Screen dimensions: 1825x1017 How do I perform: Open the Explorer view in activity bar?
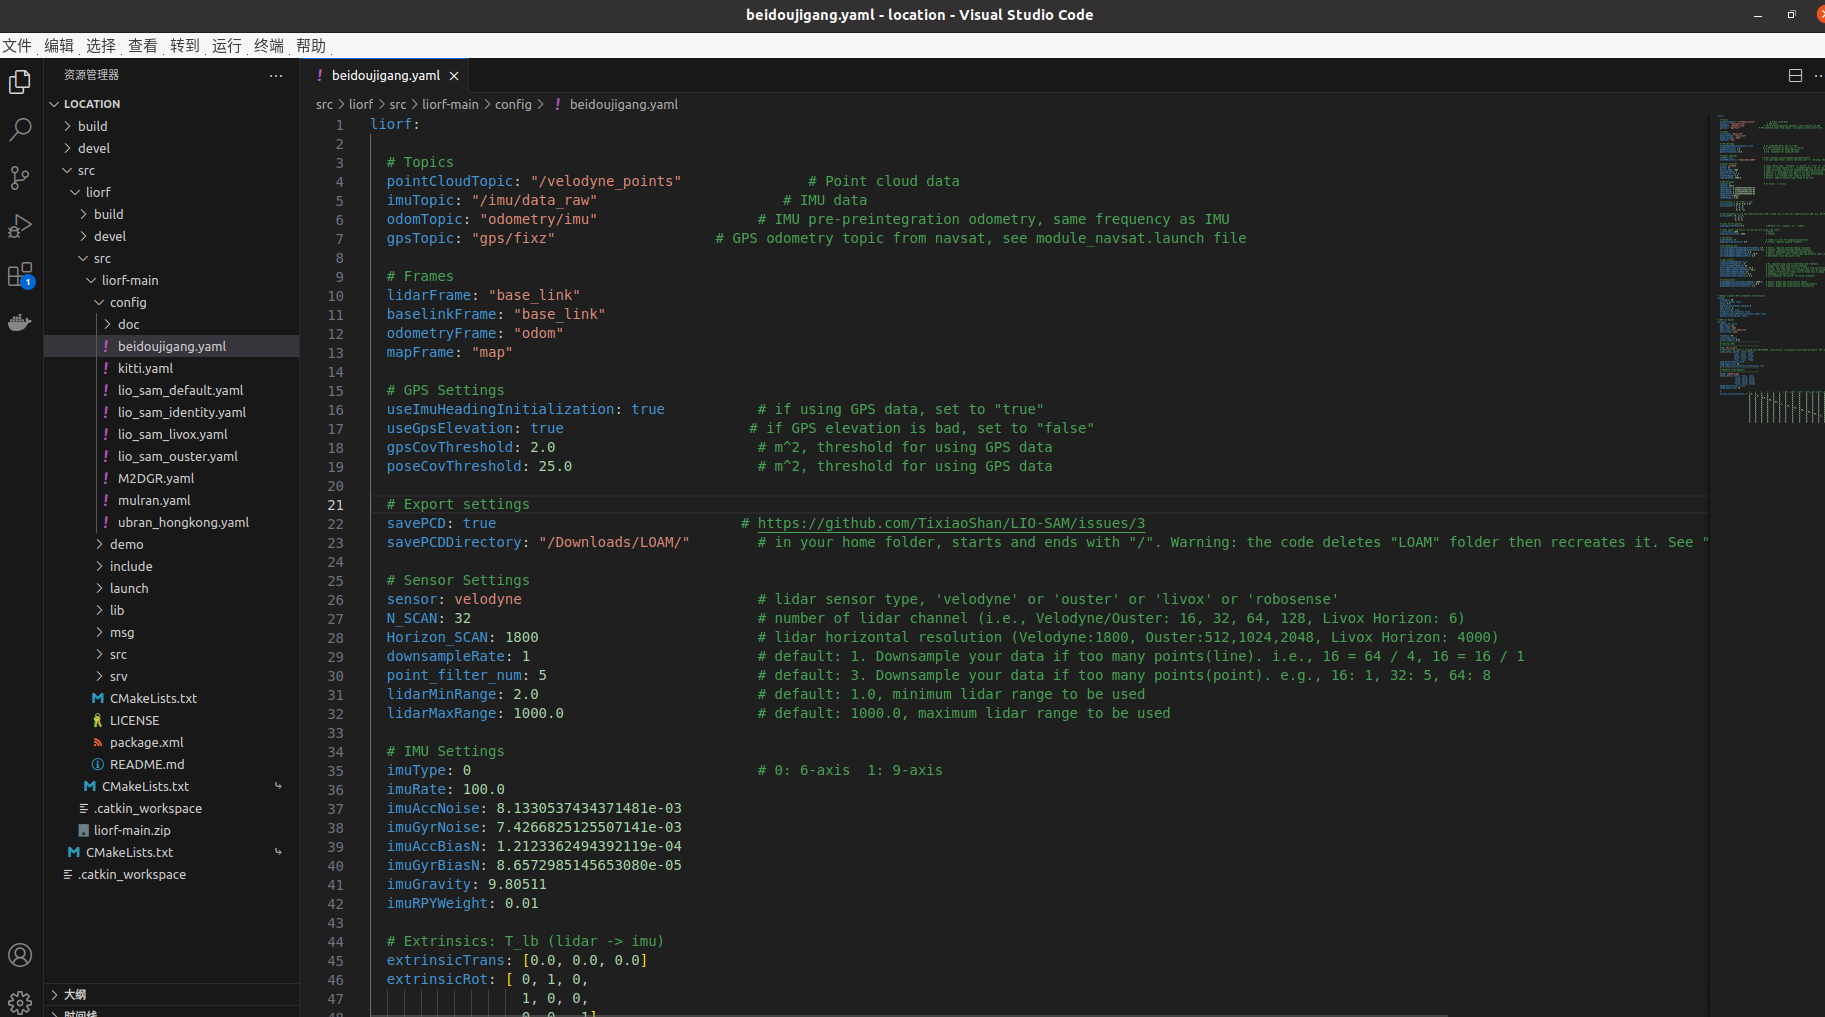[20, 82]
